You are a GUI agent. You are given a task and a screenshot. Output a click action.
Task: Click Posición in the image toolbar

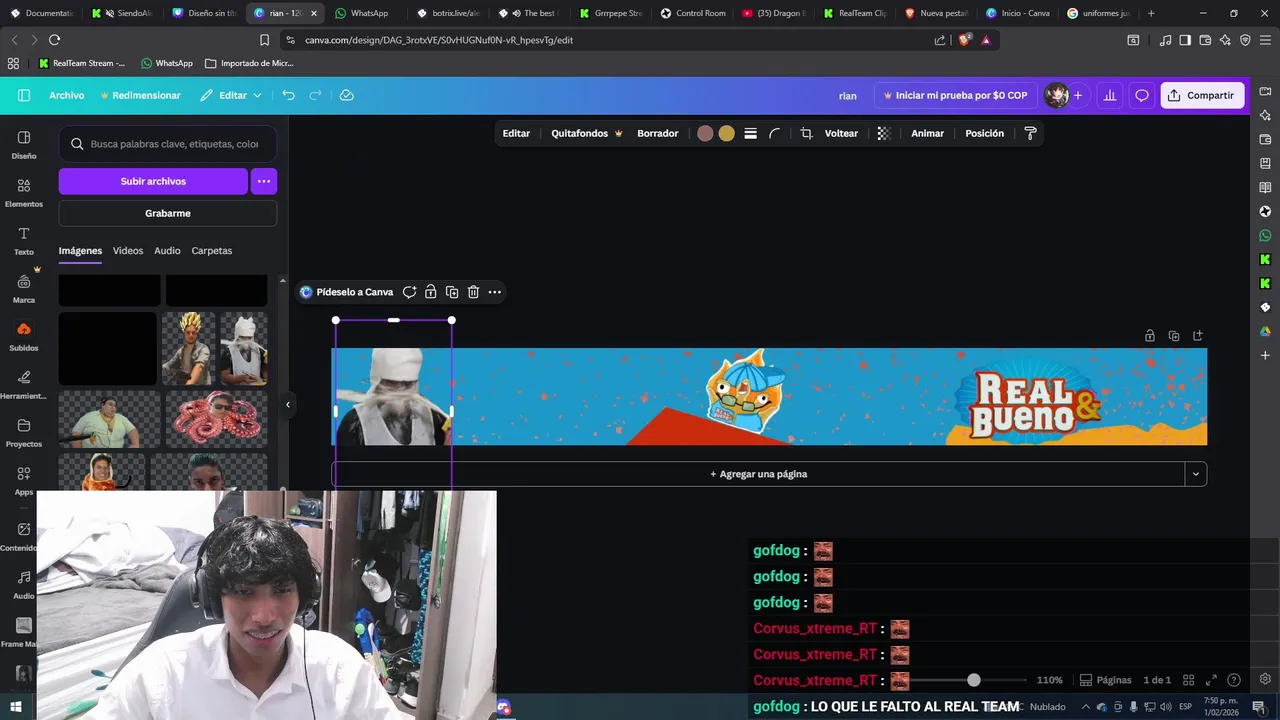coord(985,133)
